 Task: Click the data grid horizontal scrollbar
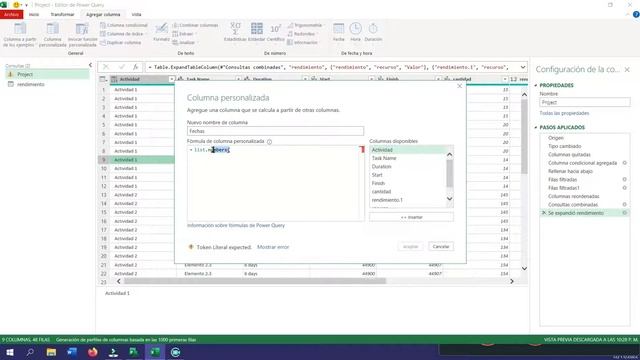[255, 281]
